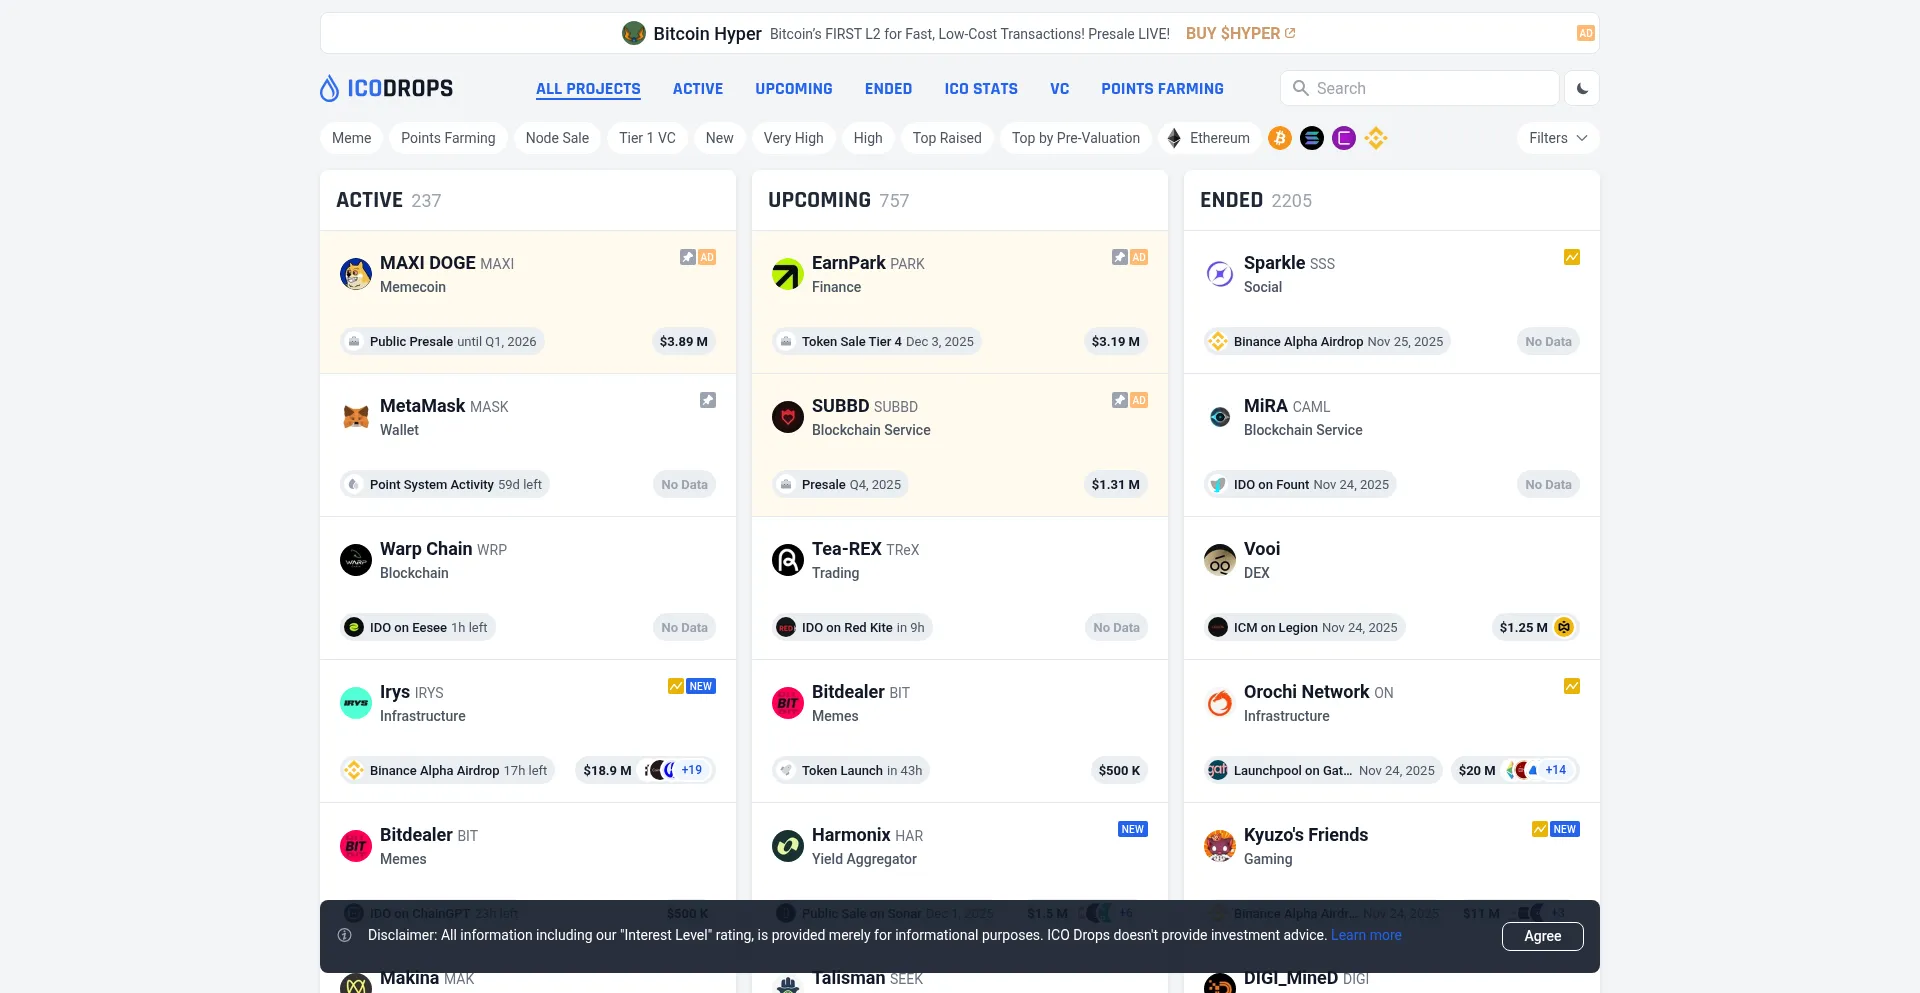Screen dimensions: 1920x993
Task: Click the MetaMask fox icon
Action: pos(356,417)
